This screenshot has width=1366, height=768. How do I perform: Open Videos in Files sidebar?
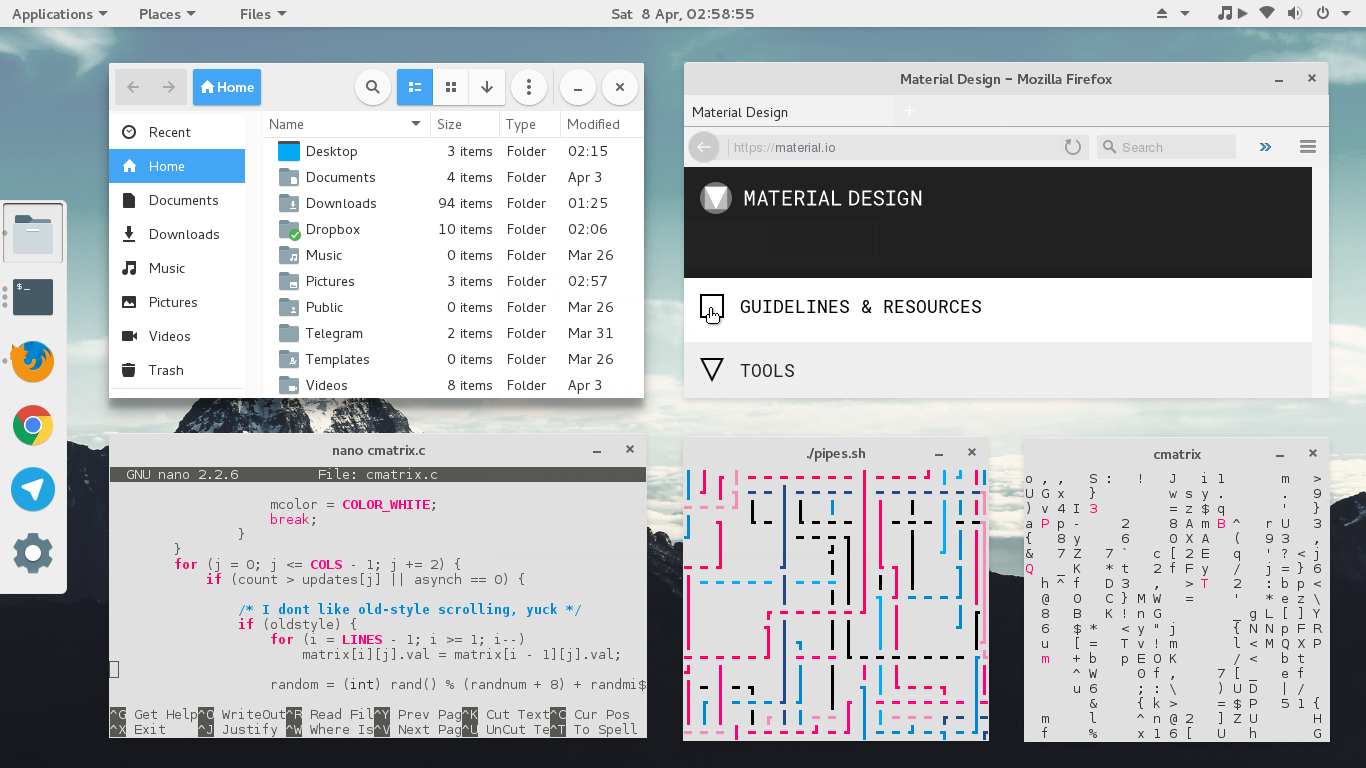pyautogui.click(x=177, y=336)
